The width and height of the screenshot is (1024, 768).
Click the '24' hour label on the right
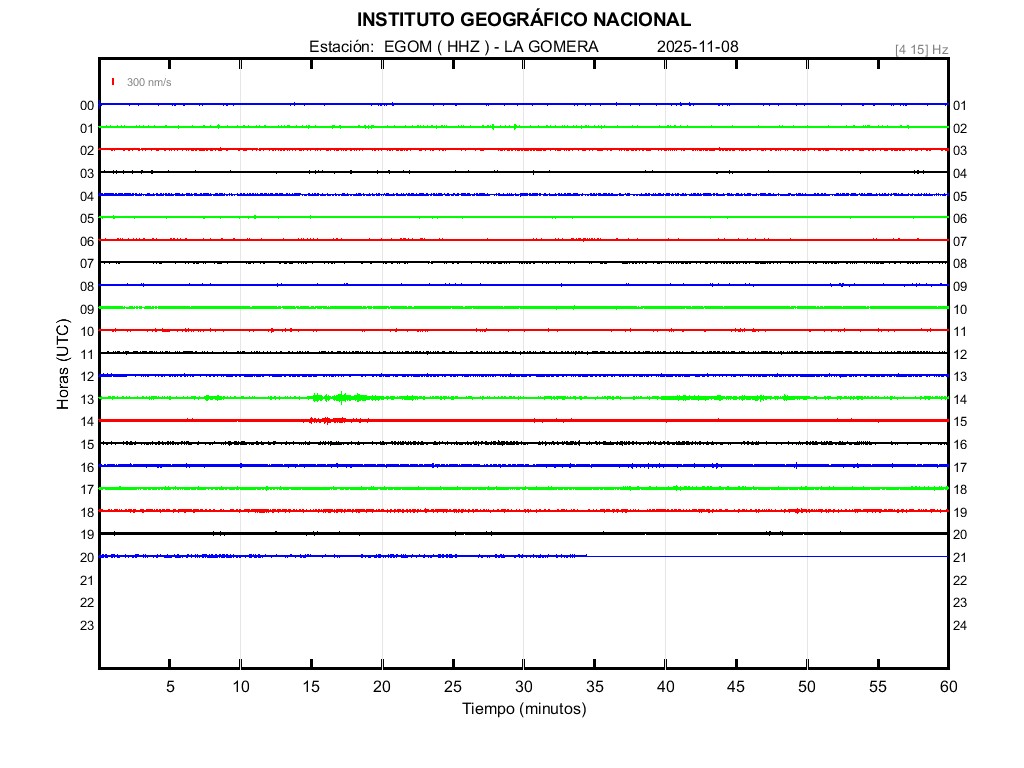pyautogui.click(x=960, y=625)
